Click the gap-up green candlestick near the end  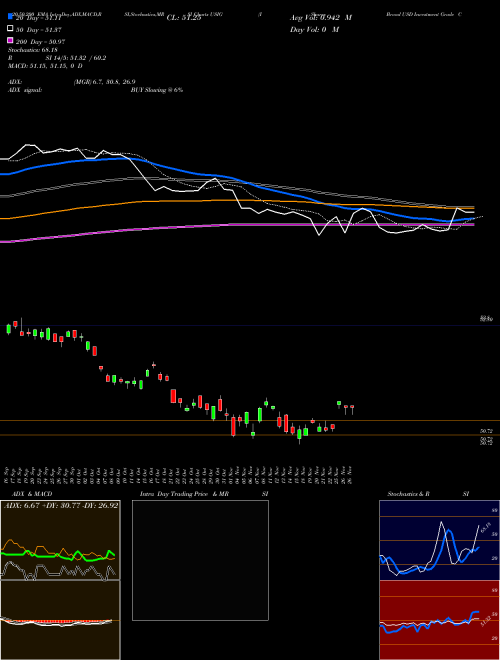pos(339,403)
